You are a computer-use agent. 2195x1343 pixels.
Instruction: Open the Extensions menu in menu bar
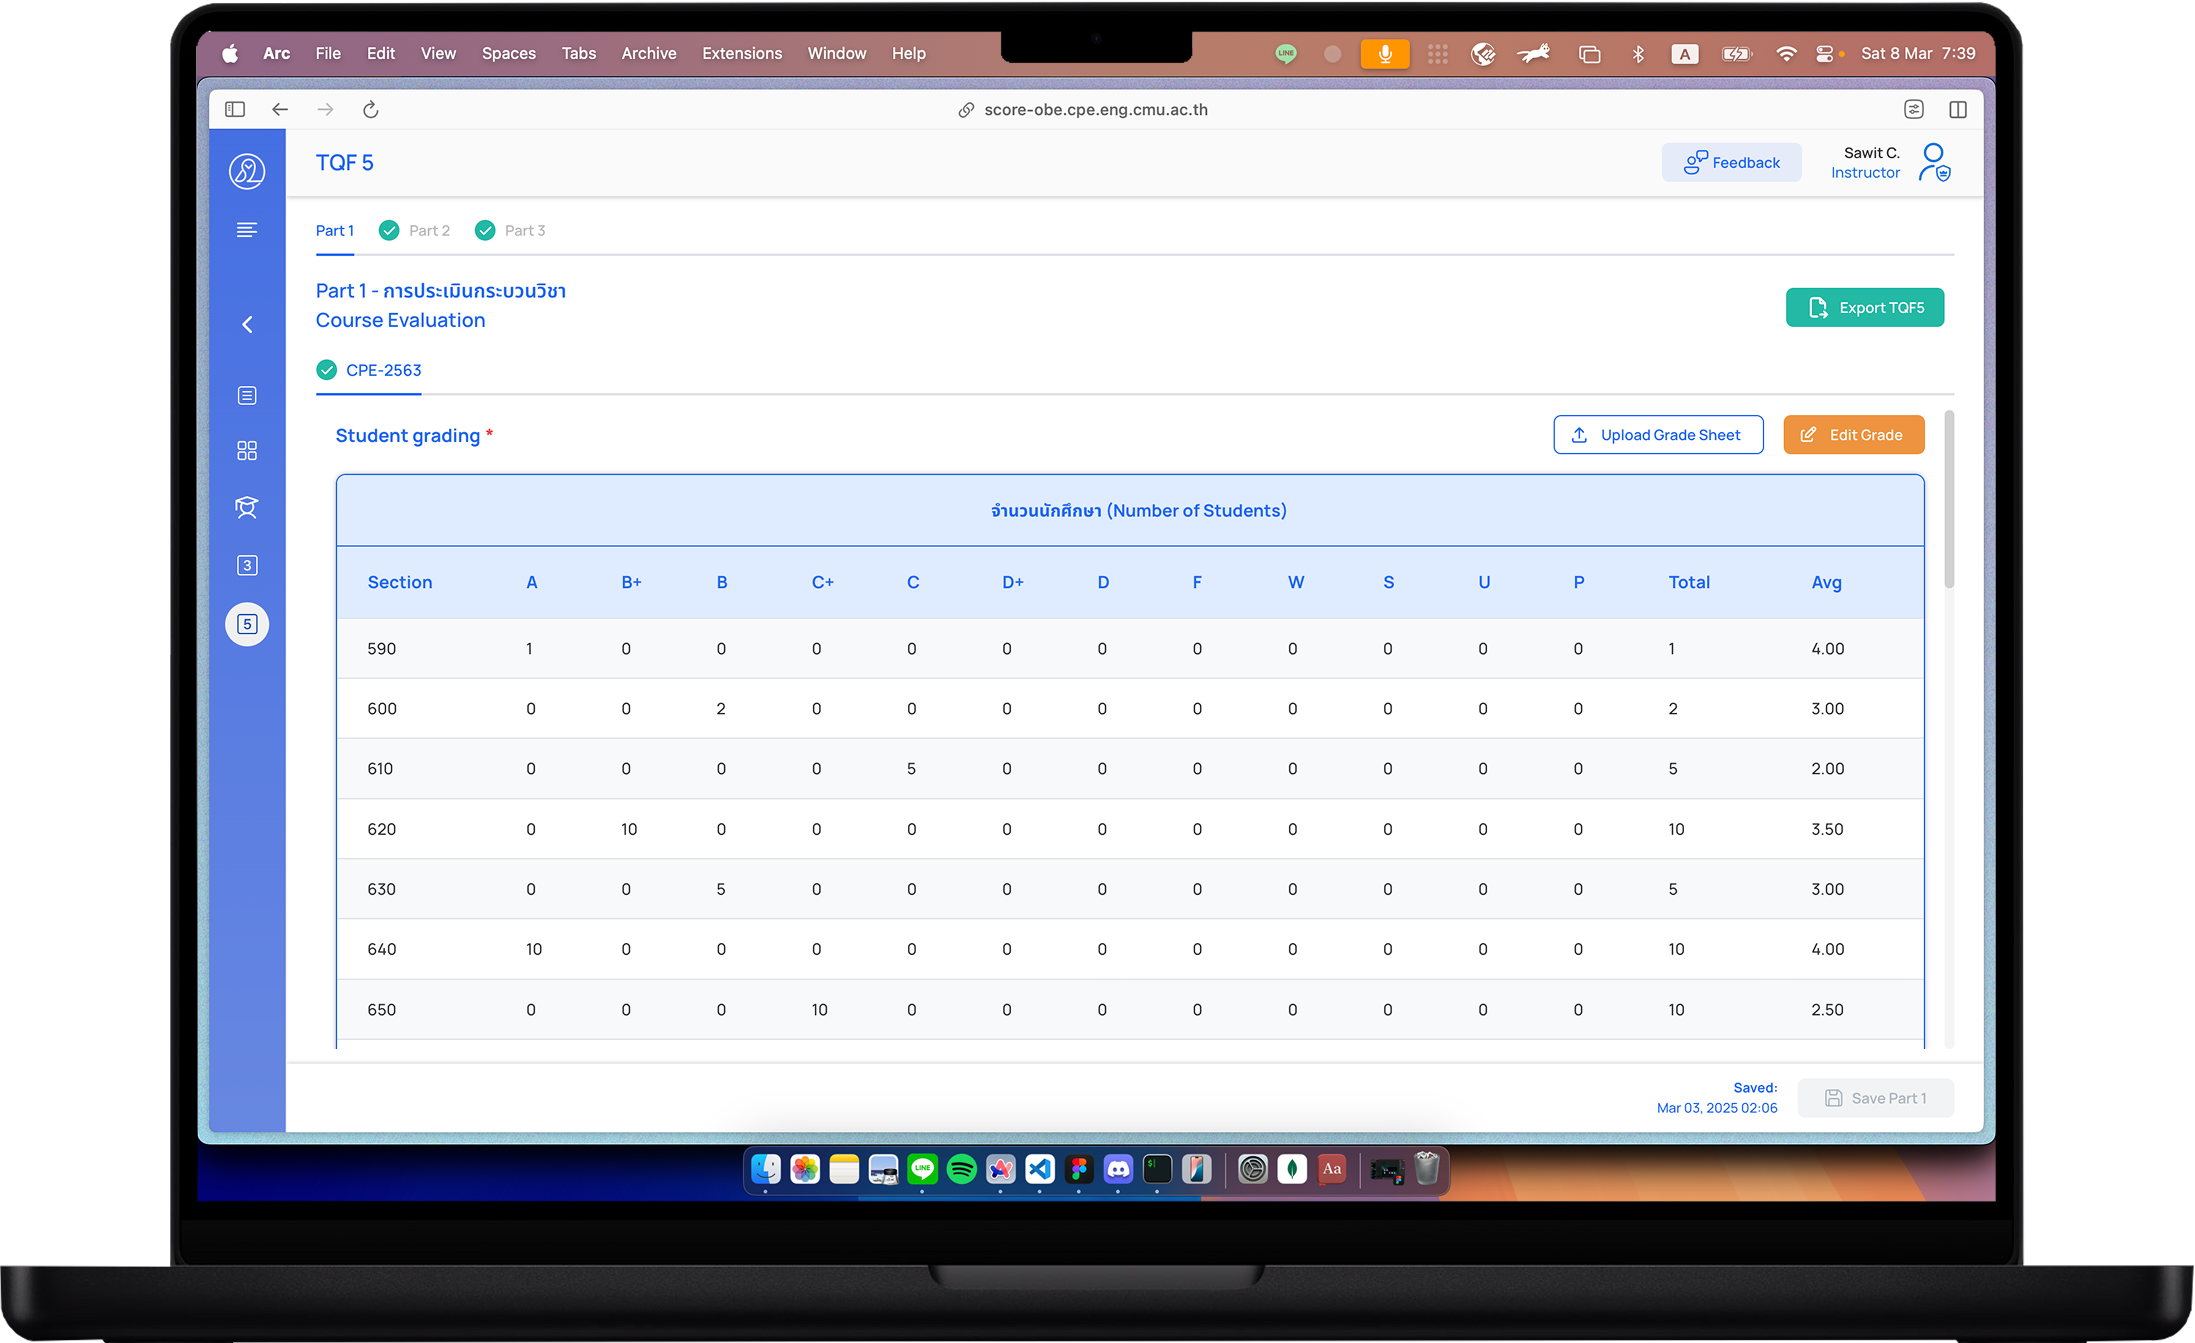(x=741, y=53)
